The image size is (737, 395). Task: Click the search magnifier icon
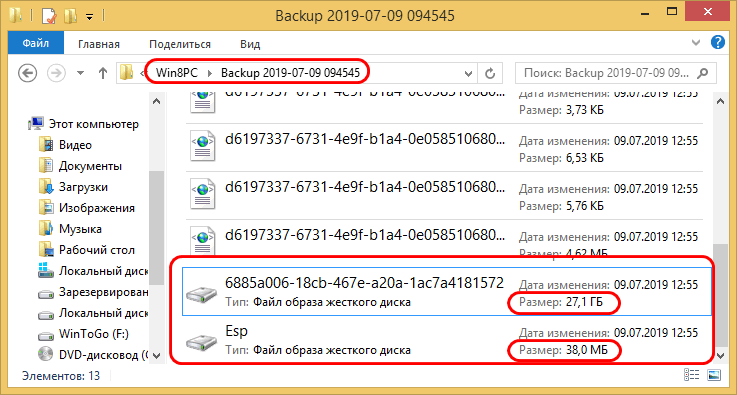703,73
